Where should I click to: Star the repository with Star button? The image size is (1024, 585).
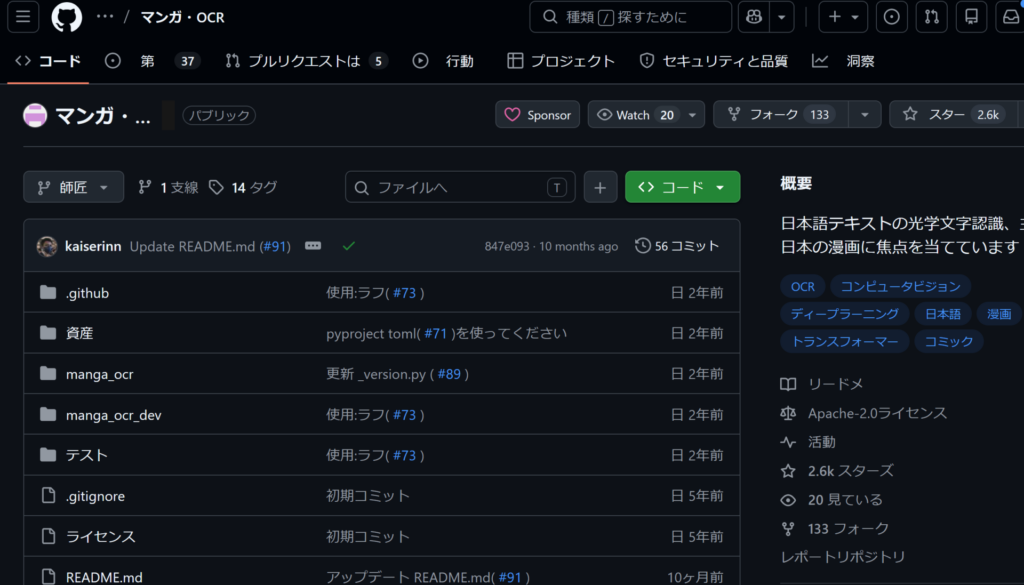[x=950, y=115]
